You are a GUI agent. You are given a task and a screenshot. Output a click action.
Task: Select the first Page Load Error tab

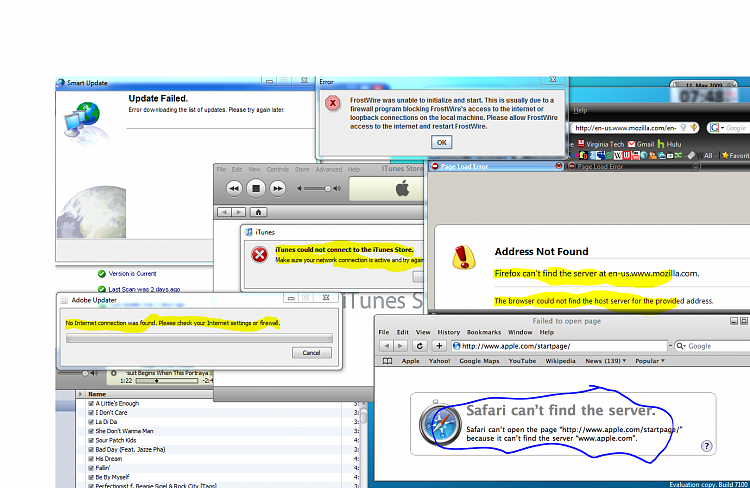coord(496,166)
